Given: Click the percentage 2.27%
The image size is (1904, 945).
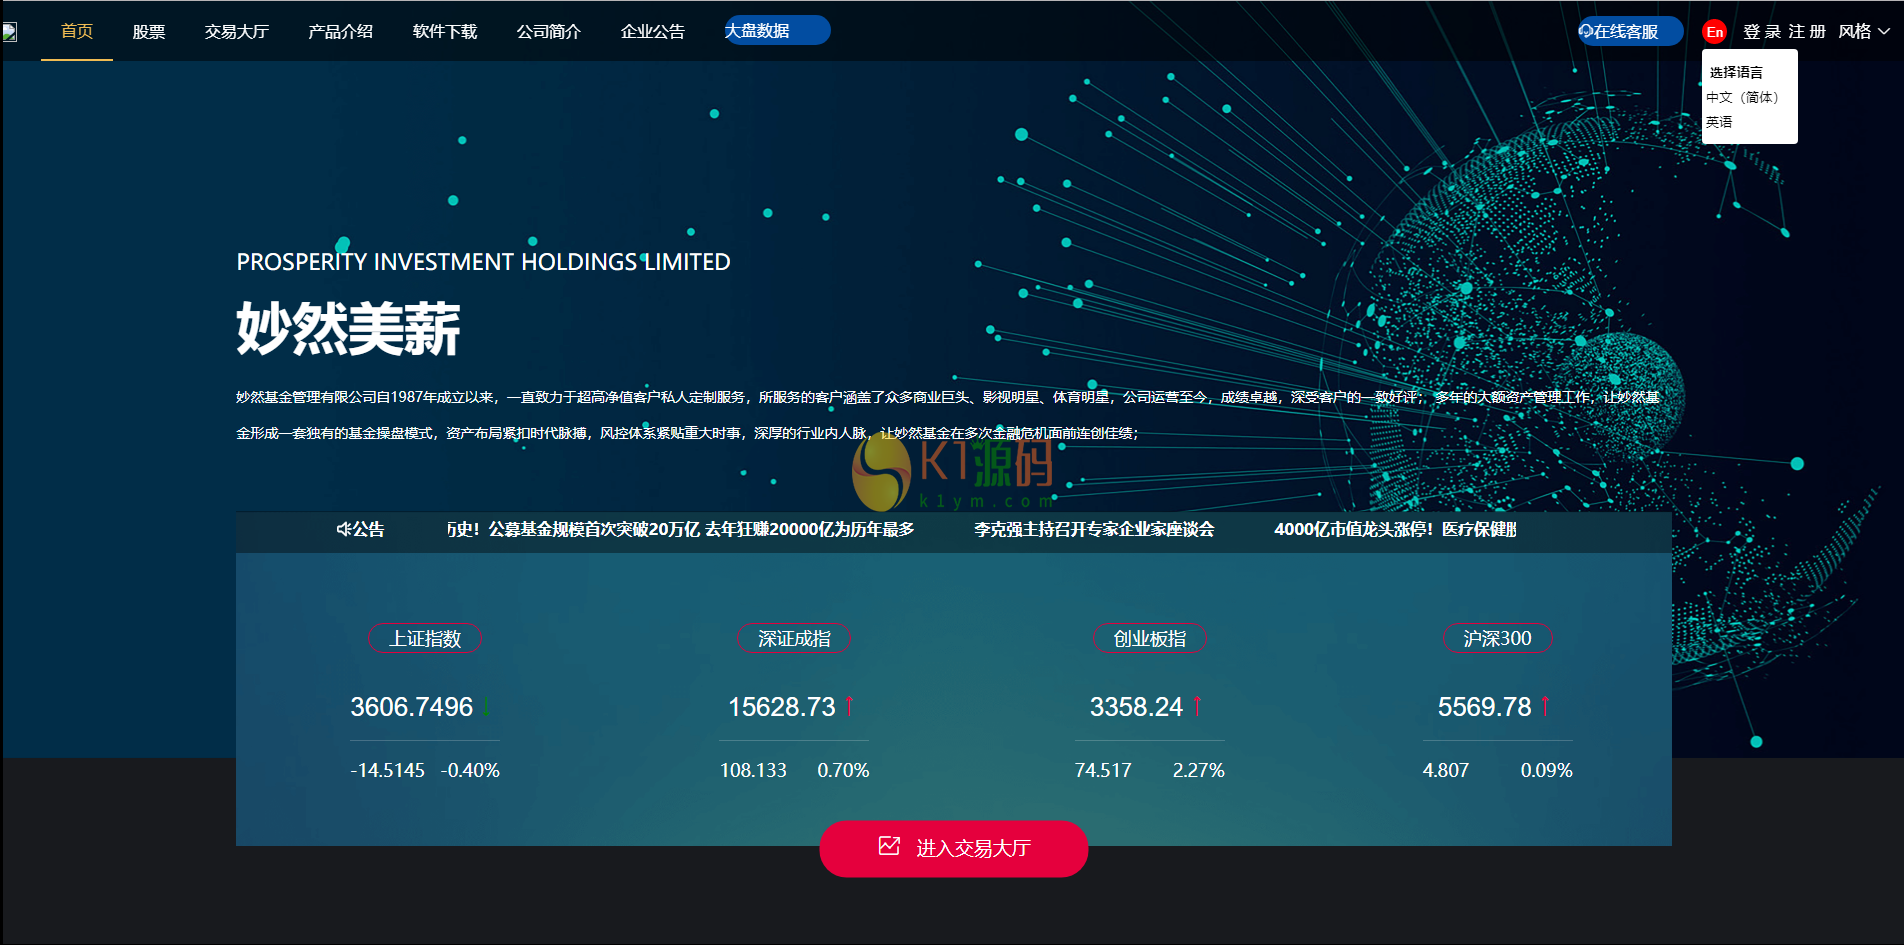Looking at the screenshot, I should tap(1198, 770).
